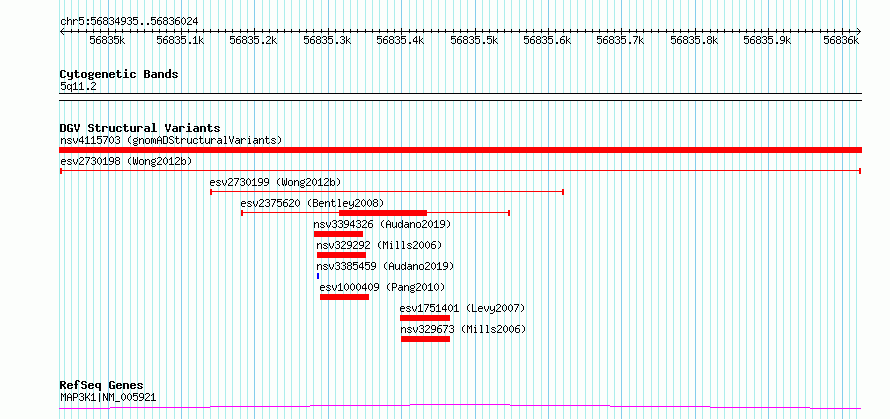Open nsv3385459 (Audano2019) variant label
Screen dimensions: 890x419
(x=385, y=266)
